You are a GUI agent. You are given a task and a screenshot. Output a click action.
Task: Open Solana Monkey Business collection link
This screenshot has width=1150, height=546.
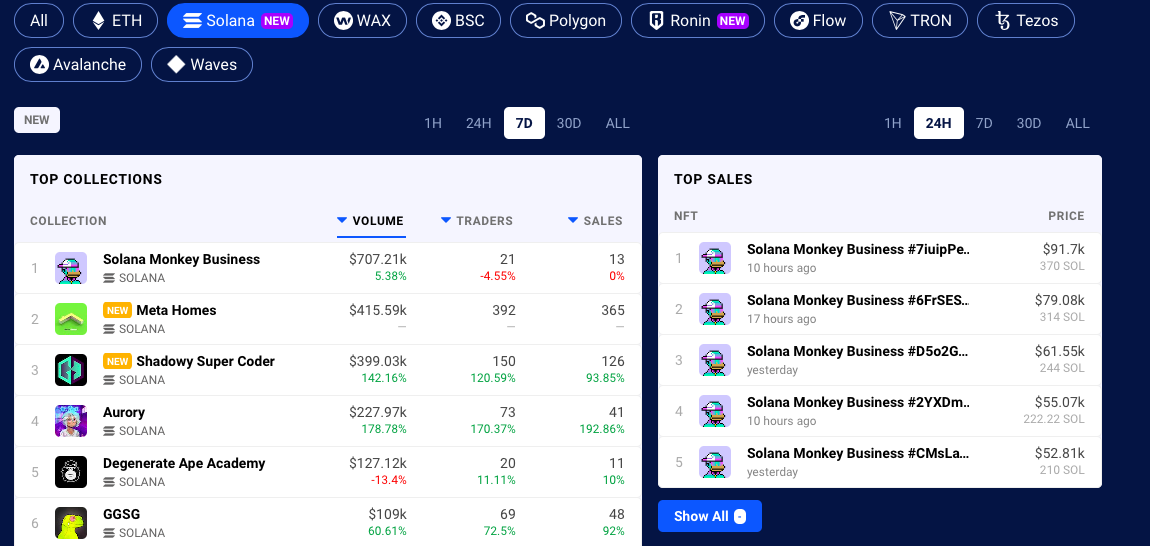181,259
